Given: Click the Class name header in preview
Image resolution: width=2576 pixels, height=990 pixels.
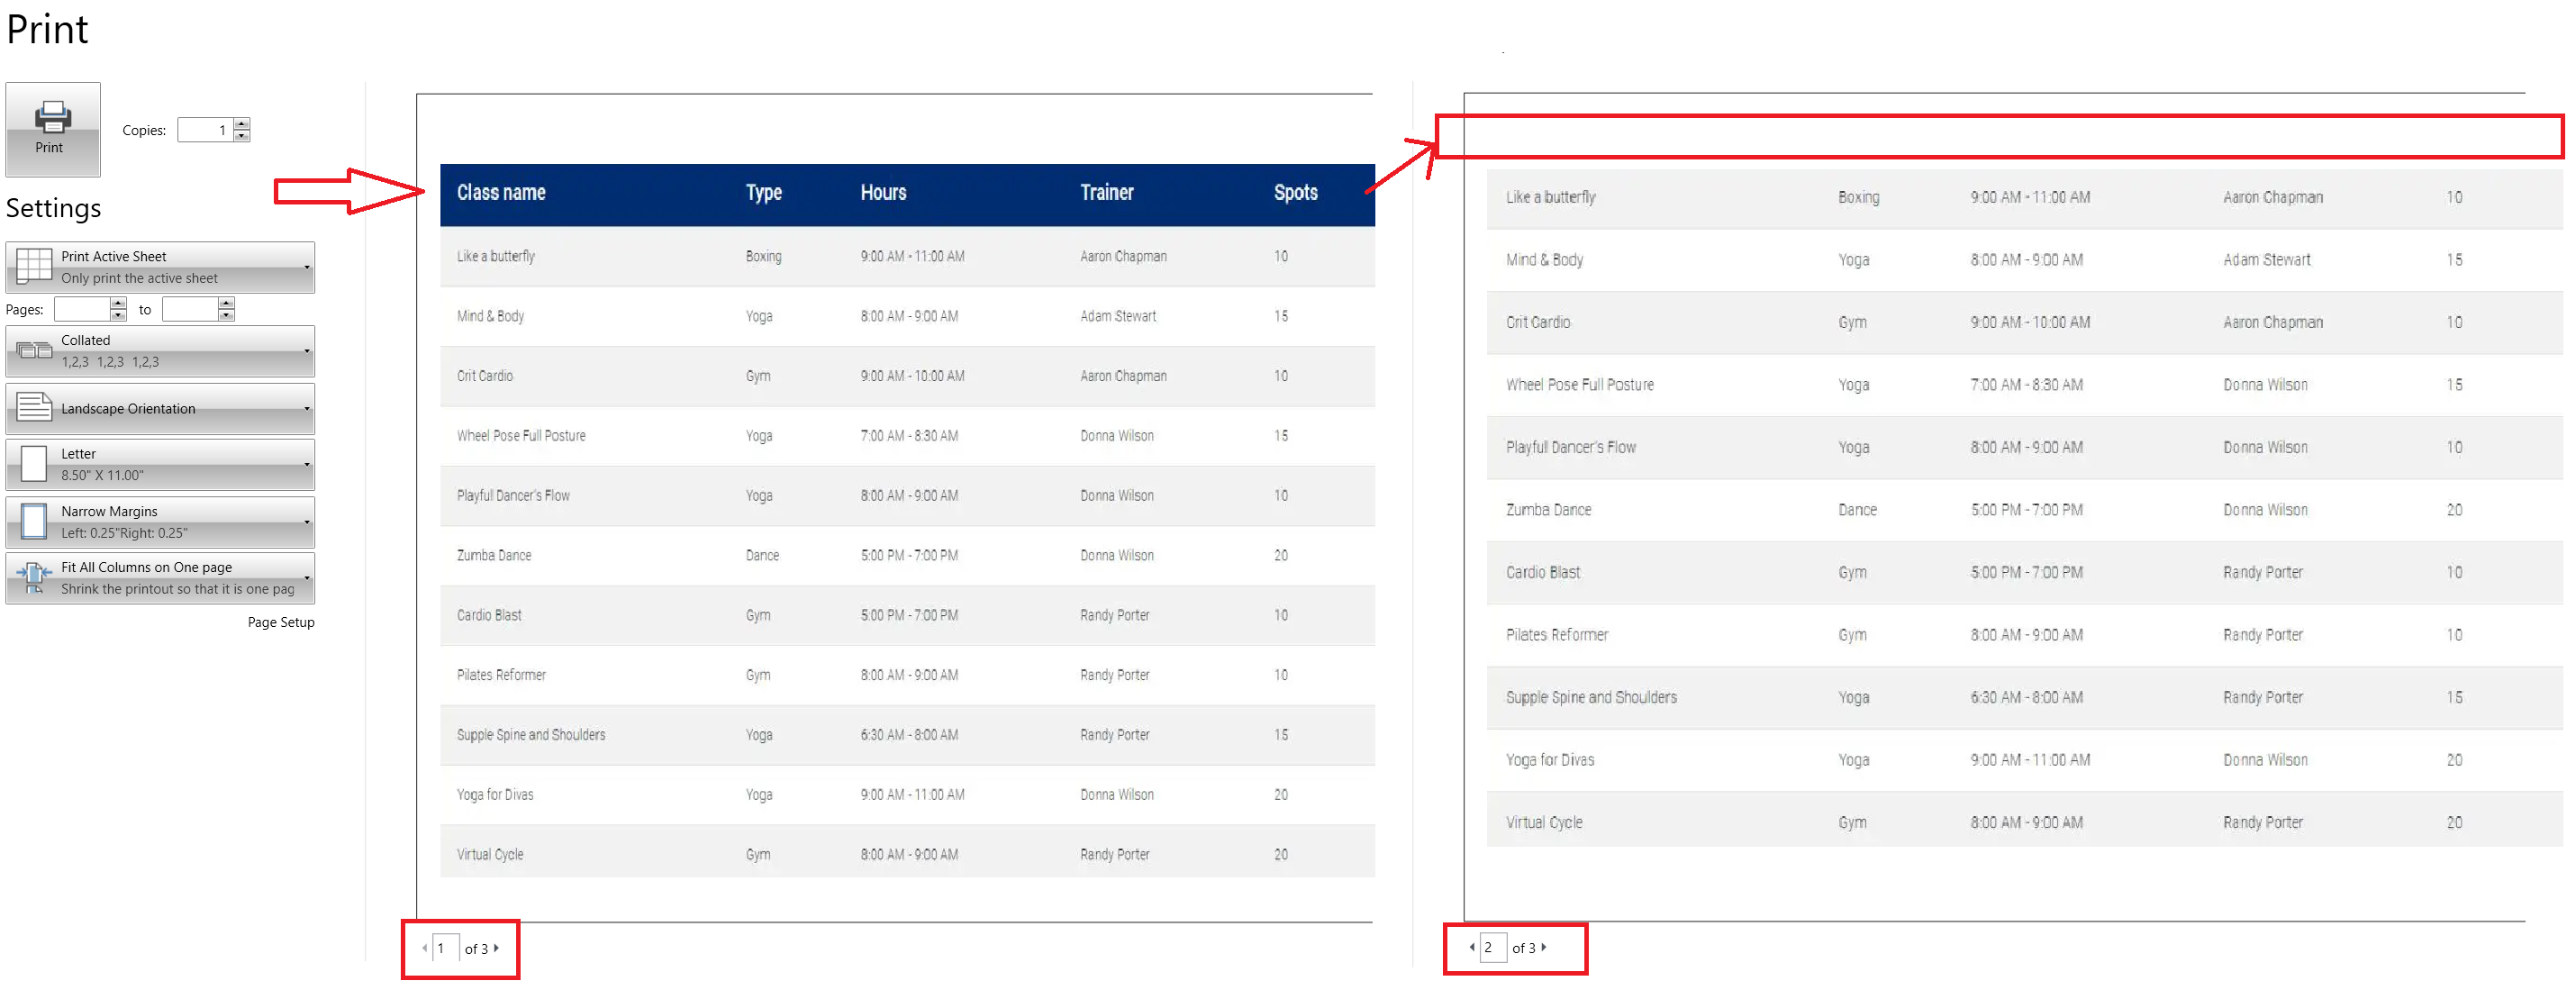Looking at the screenshot, I should click(501, 193).
